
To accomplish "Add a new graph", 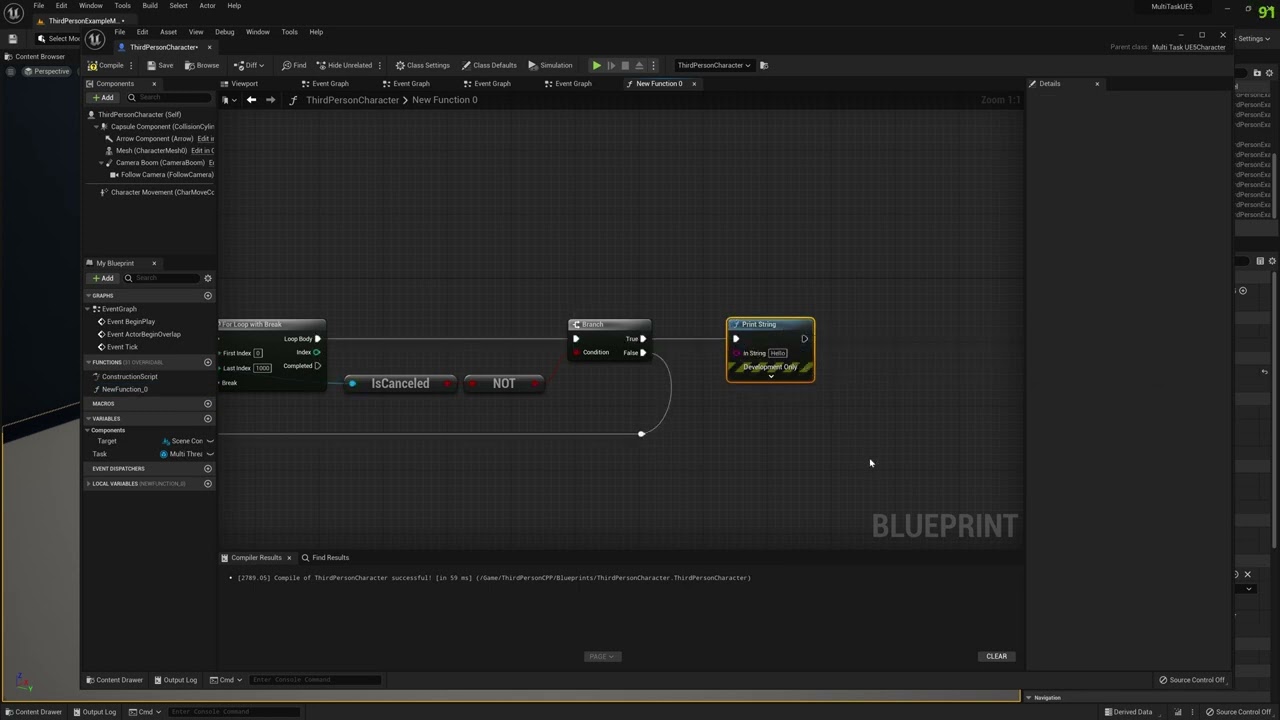I will point(208,296).
